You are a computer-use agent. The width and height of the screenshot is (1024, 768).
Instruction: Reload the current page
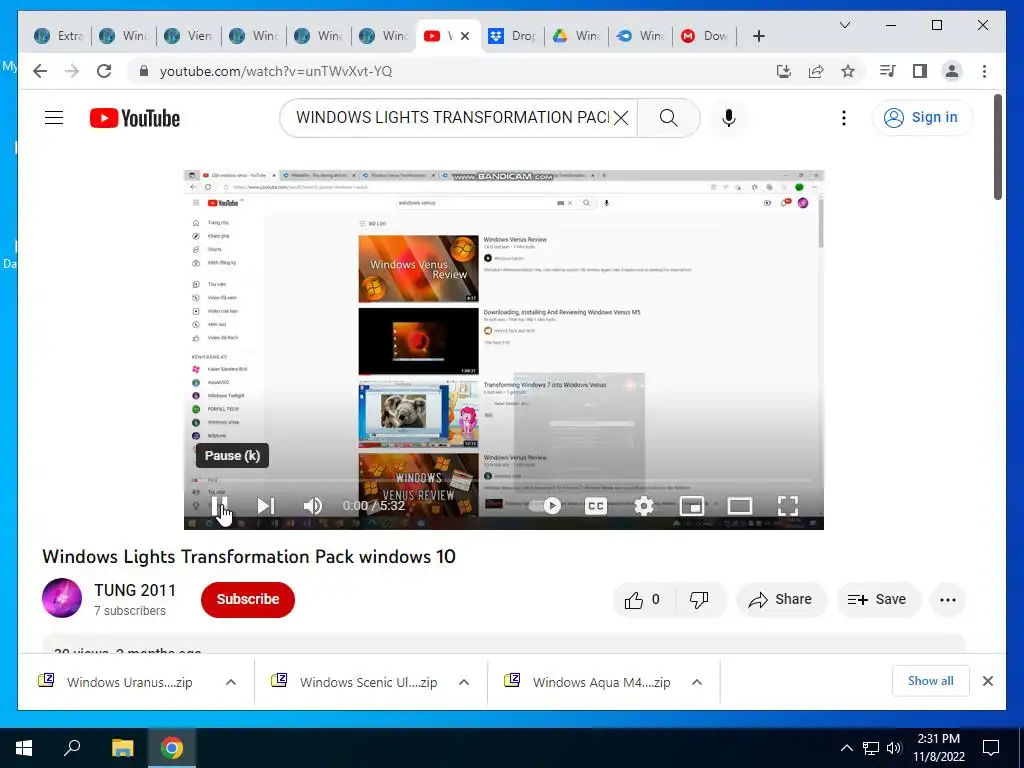point(104,71)
